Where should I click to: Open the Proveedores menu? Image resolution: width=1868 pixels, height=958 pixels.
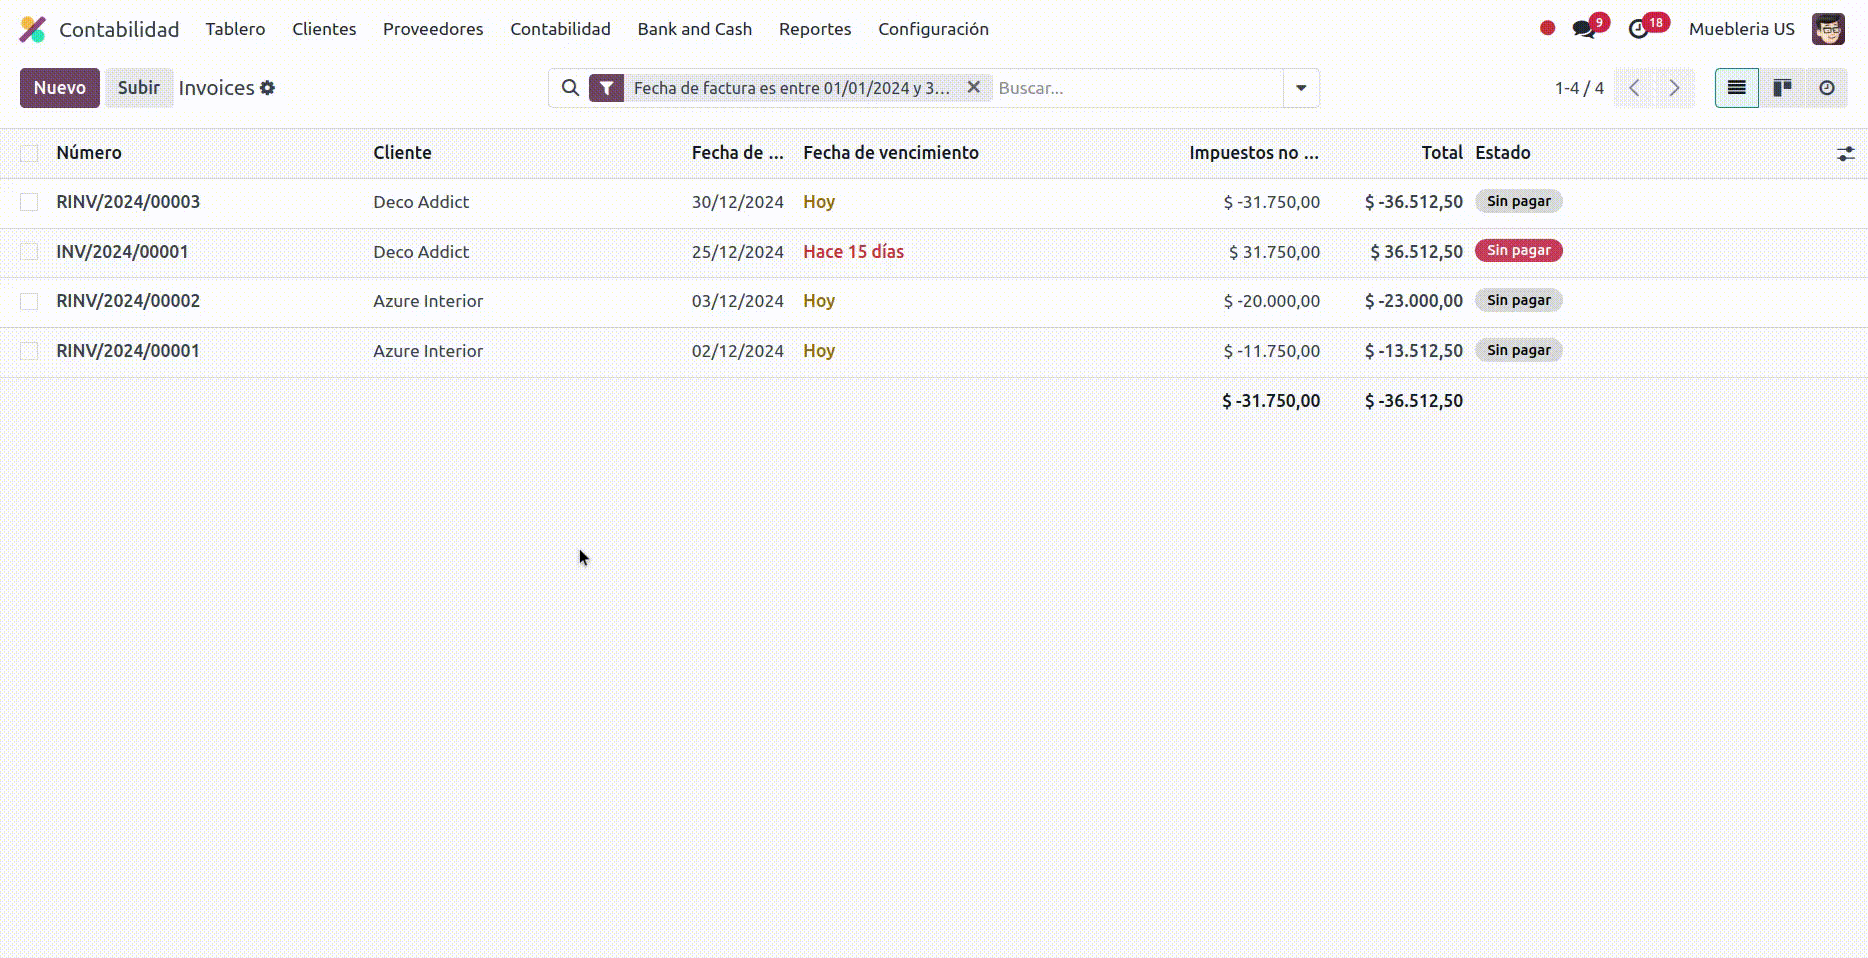click(x=433, y=29)
